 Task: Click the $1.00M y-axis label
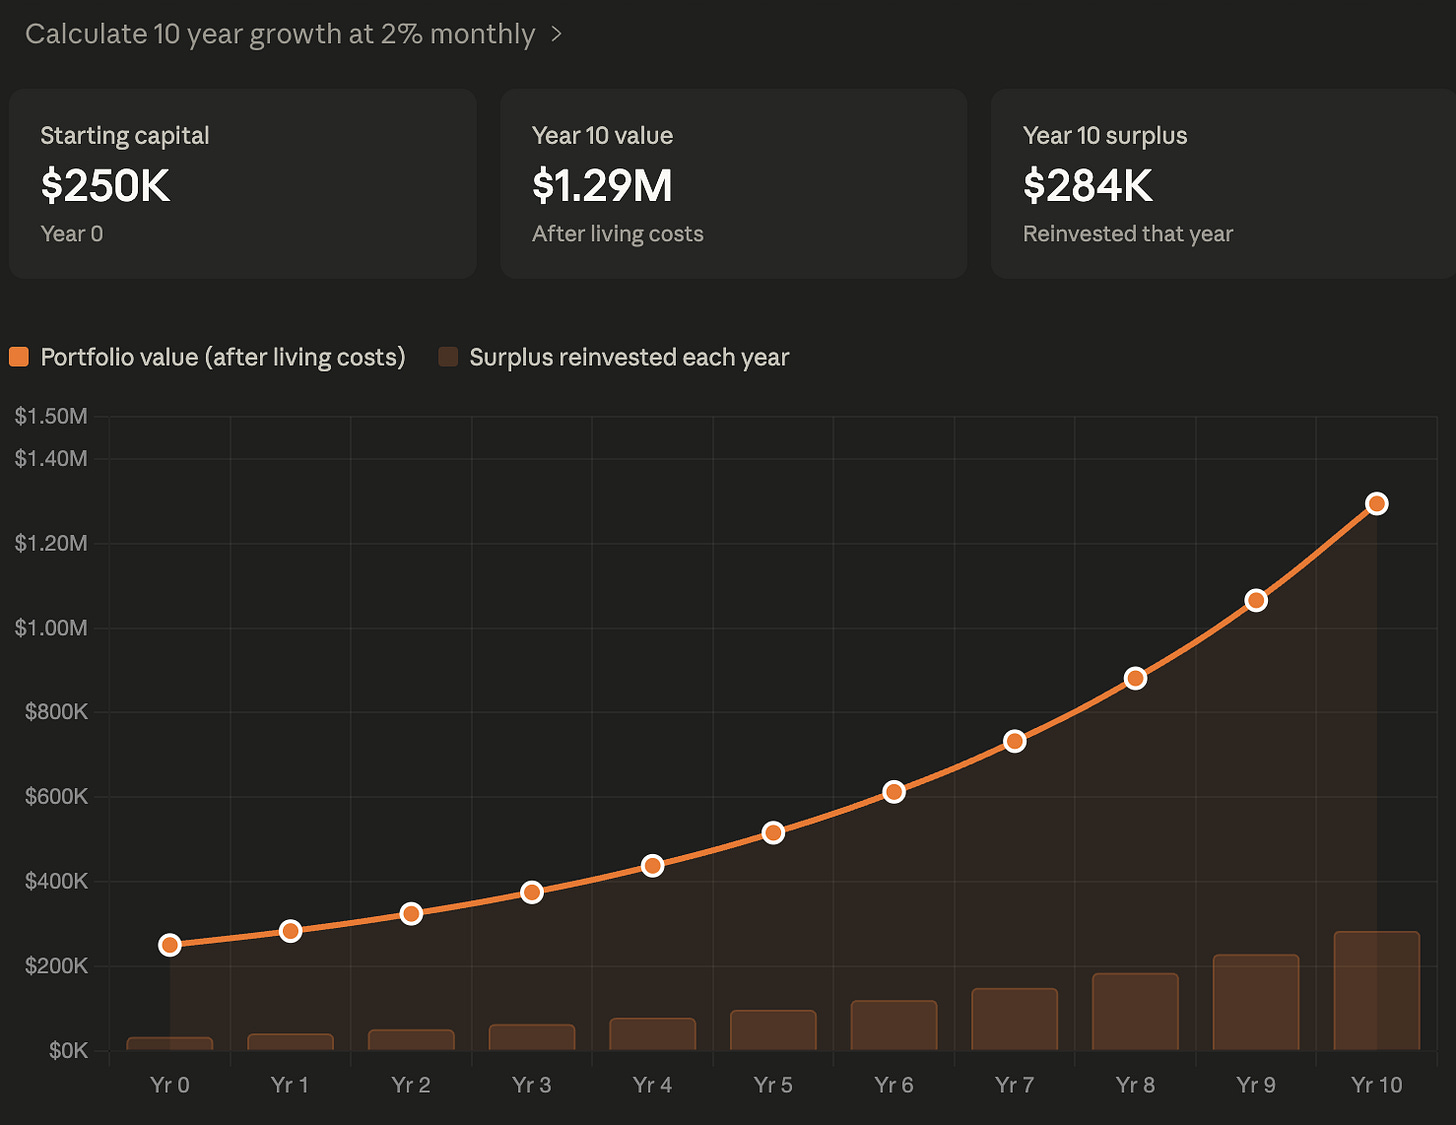point(51,628)
